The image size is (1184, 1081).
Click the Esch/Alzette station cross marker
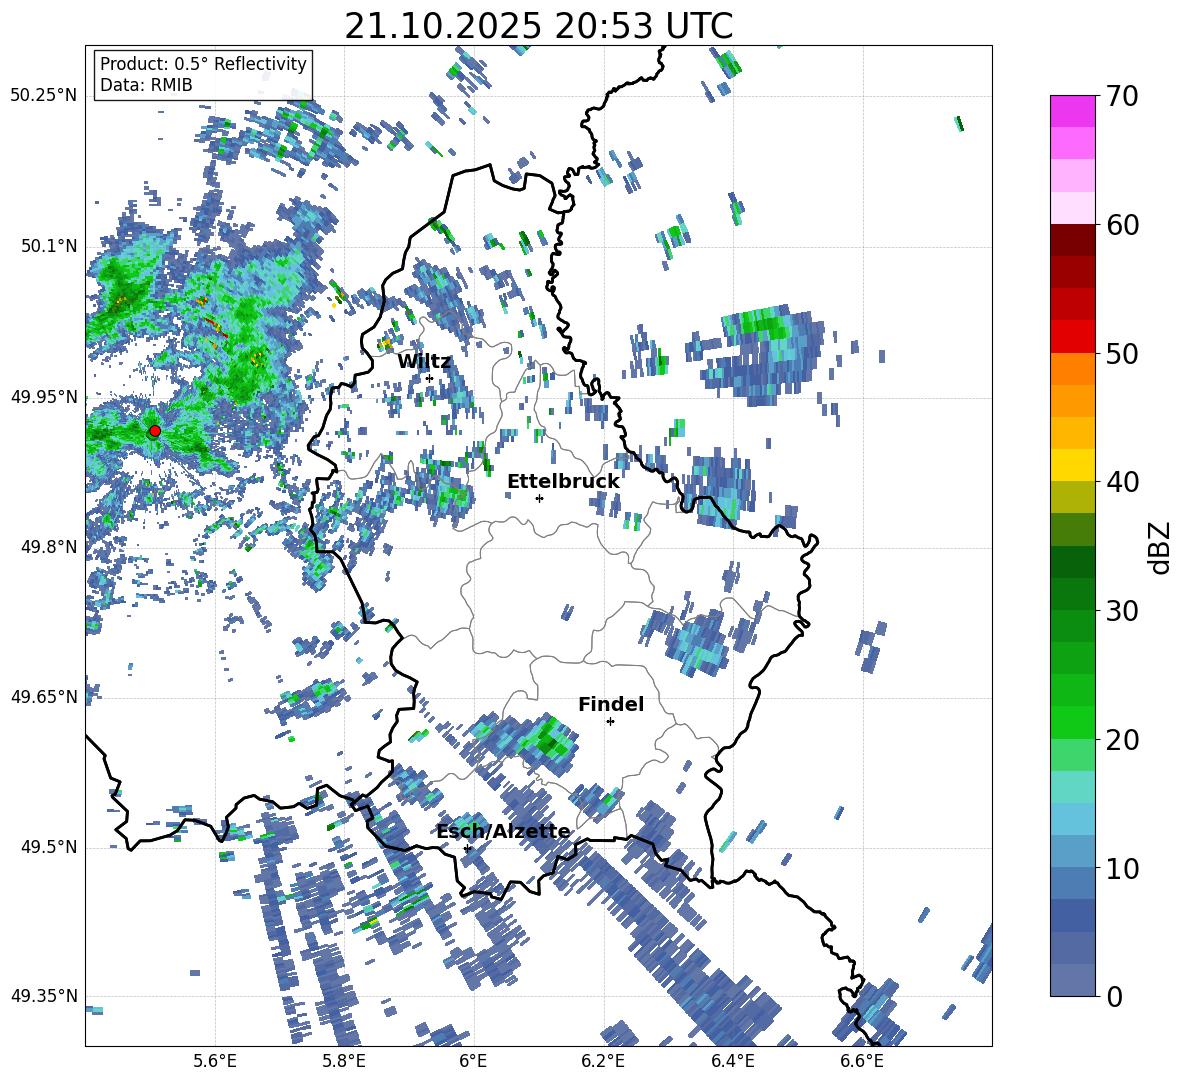[467, 848]
